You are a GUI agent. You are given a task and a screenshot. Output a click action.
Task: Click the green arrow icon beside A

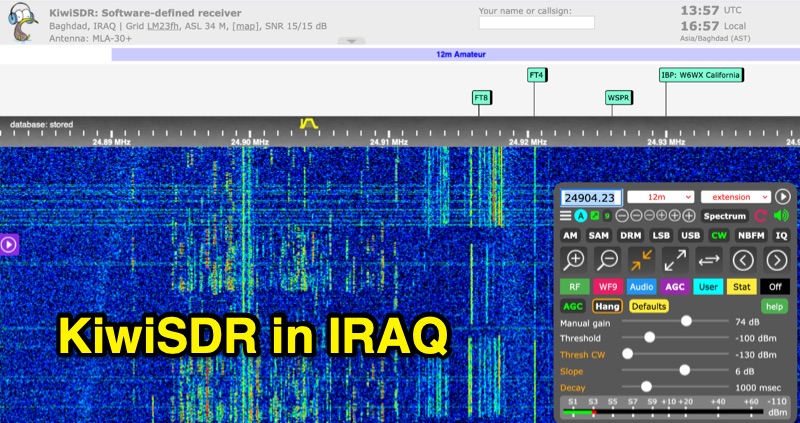coord(595,216)
